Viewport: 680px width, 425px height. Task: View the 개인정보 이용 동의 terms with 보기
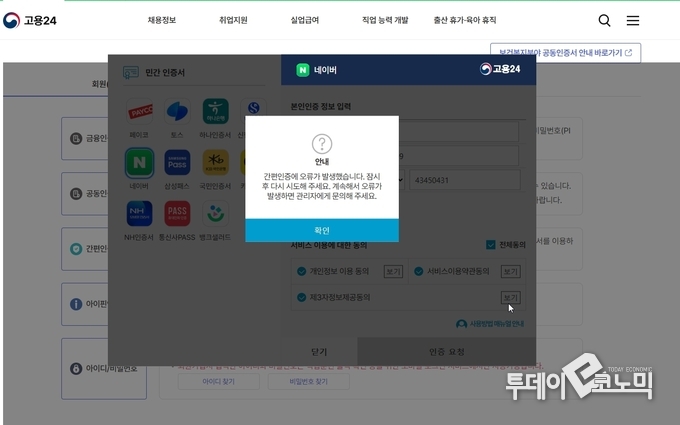pyautogui.click(x=393, y=271)
